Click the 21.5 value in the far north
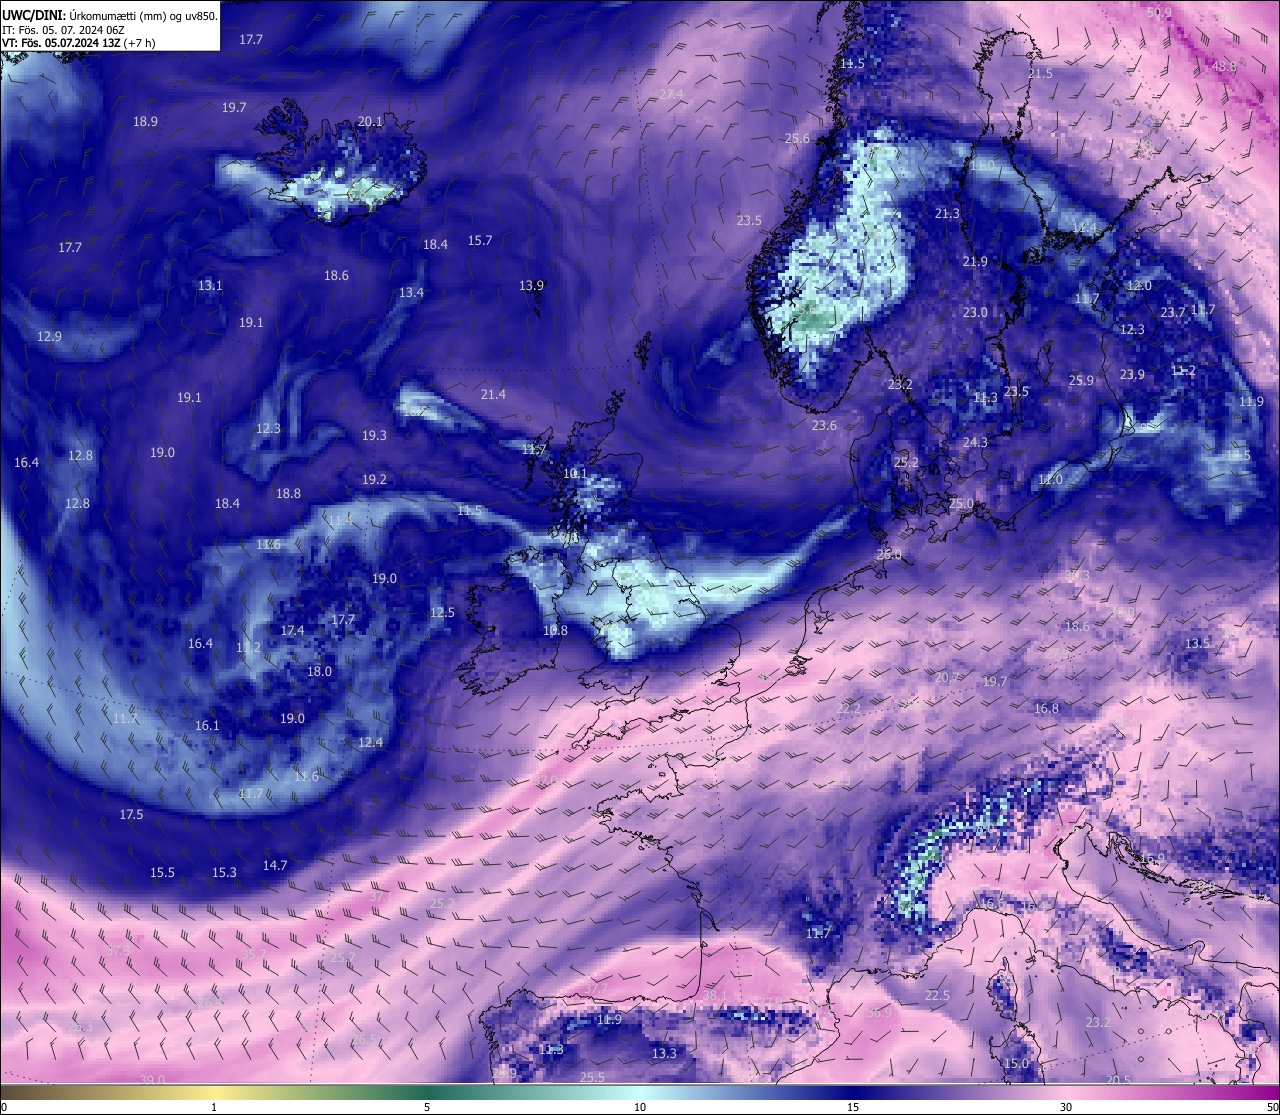This screenshot has width=1280, height=1115. [1040, 73]
